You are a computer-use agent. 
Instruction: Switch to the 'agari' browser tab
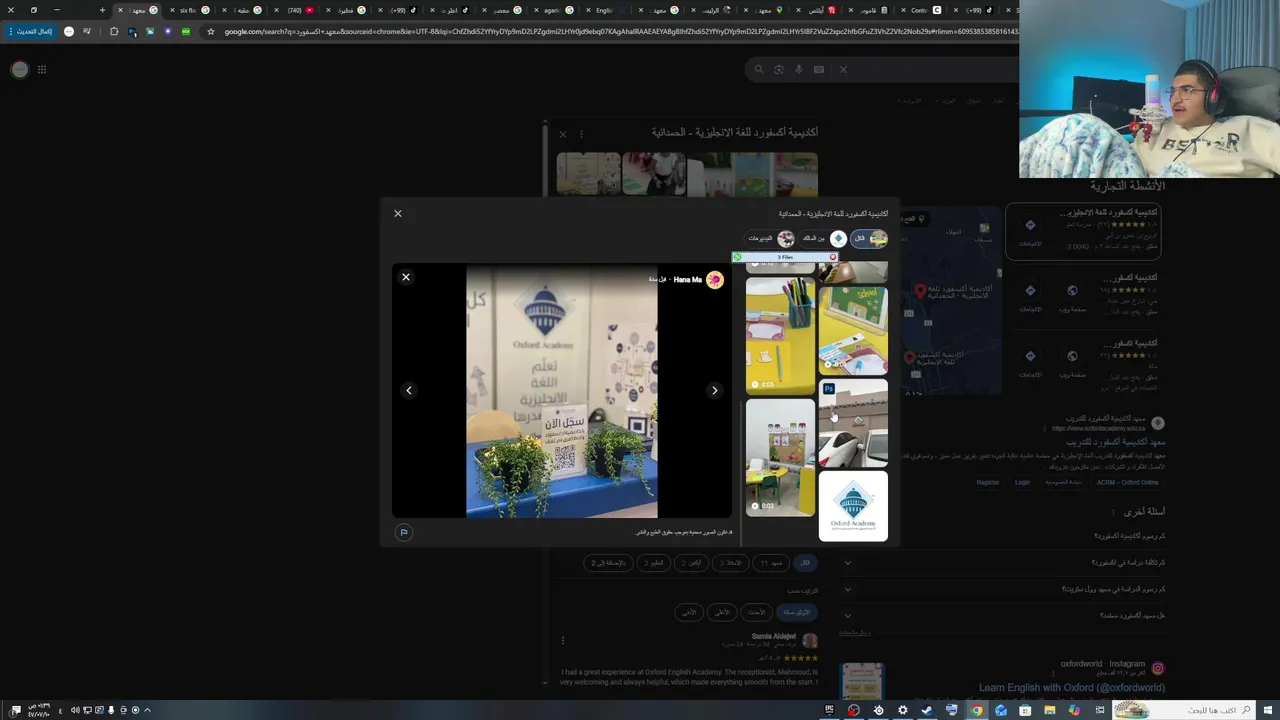pyautogui.click(x=559, y=10)
